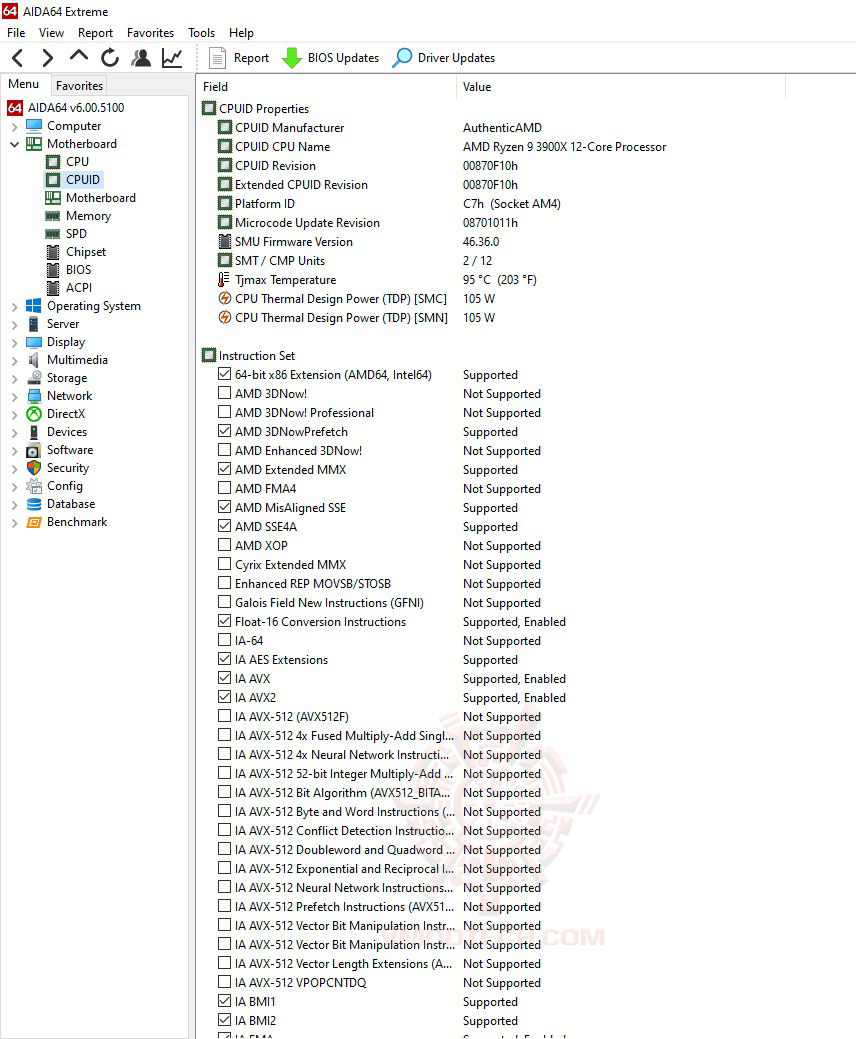Switch to the Menu tab
856x1039 pixels.
[x=24, y=84]
